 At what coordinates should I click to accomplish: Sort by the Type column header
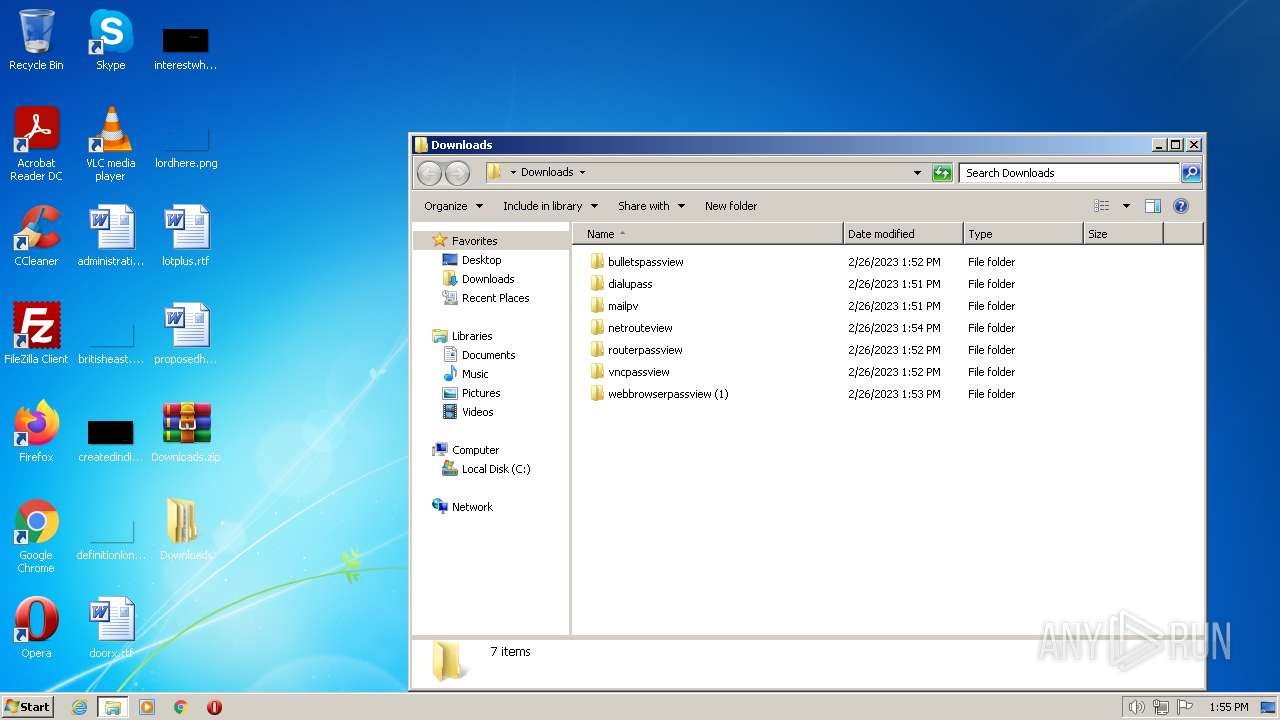pyautogui.click(x=1023, y=234)
